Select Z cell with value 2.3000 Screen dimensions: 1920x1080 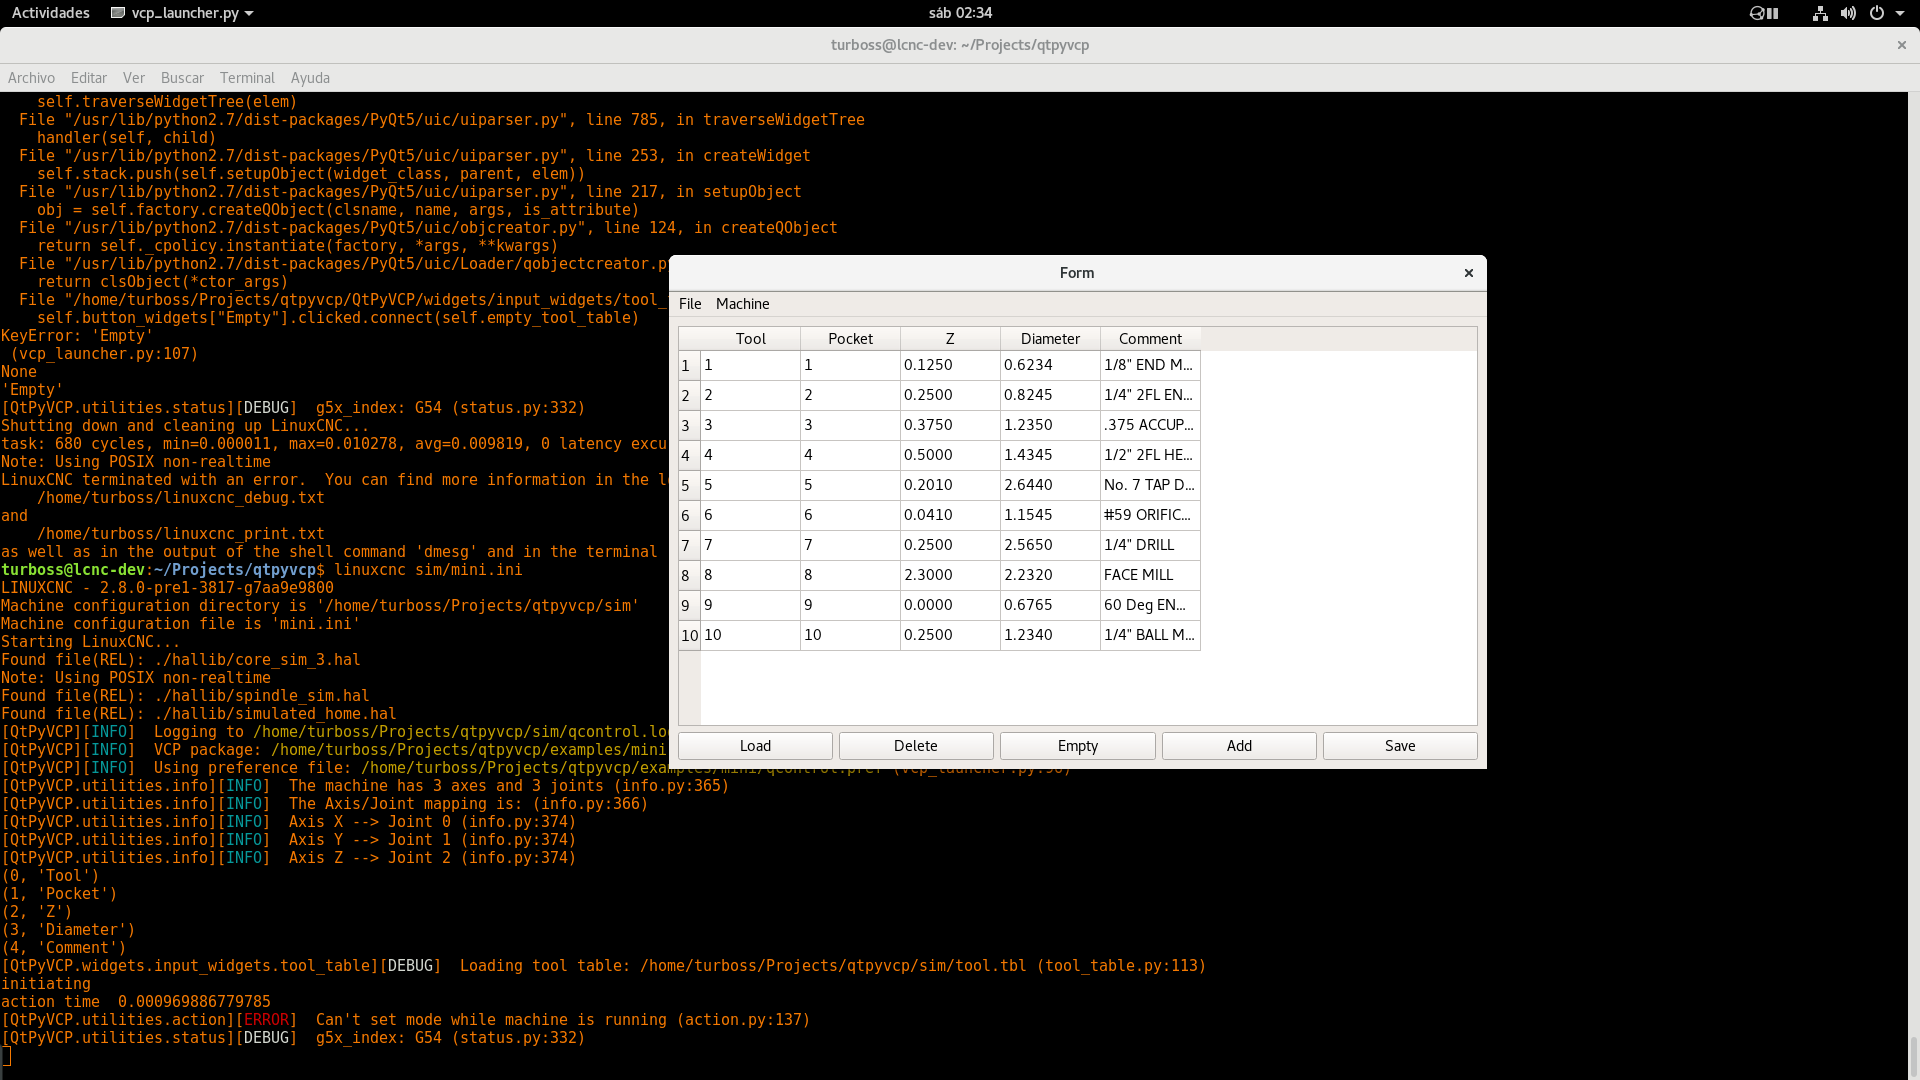point(950,575)
